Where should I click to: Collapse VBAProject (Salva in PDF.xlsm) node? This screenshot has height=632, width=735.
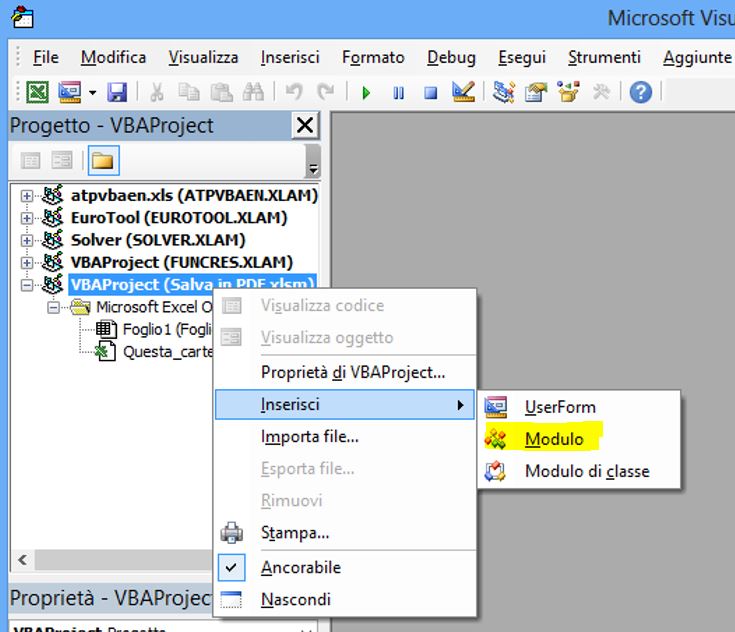click(x=27, y=285)
